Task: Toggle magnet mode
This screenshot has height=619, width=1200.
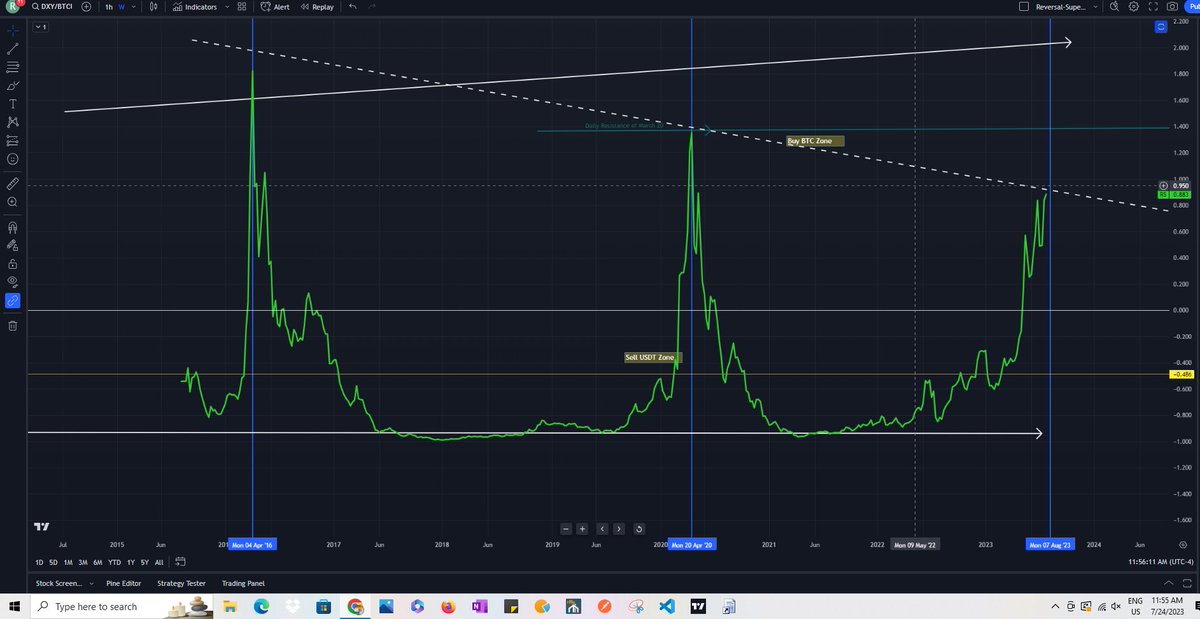Action: 12,226
